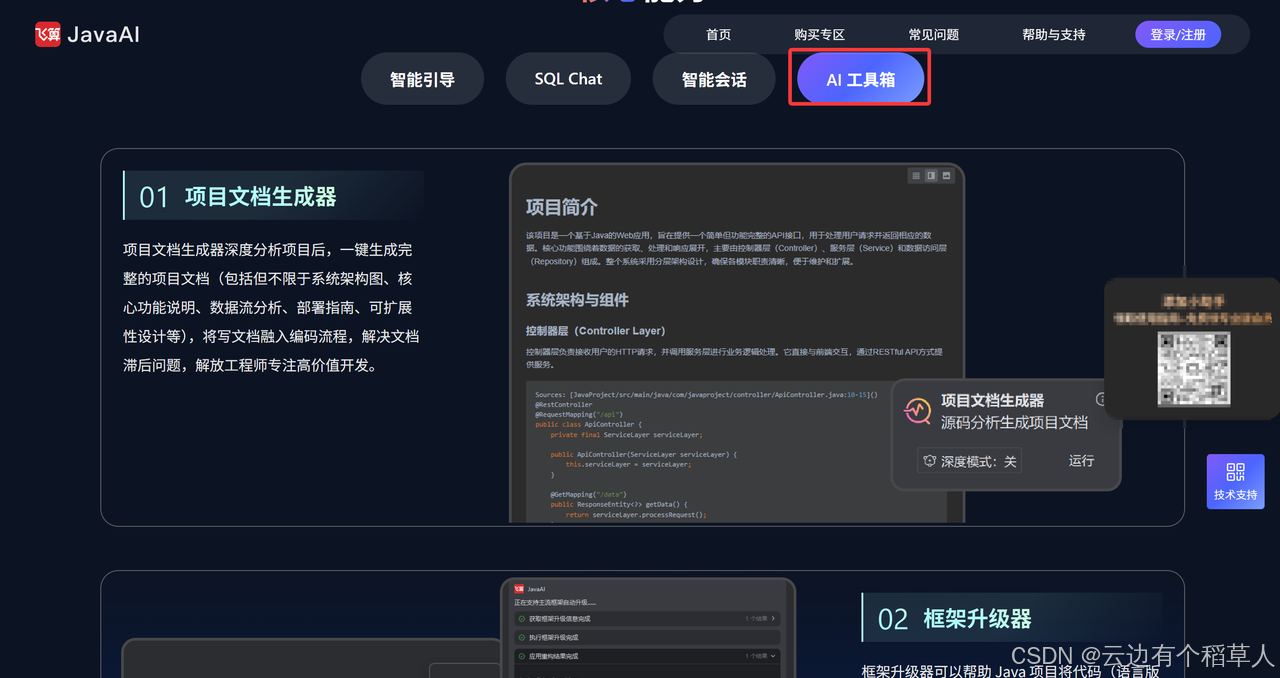Click 源码分析生成项目文档 subtitle in the popup
Viewport: 1280px width, 678px height.
(x=1014, y=422)
